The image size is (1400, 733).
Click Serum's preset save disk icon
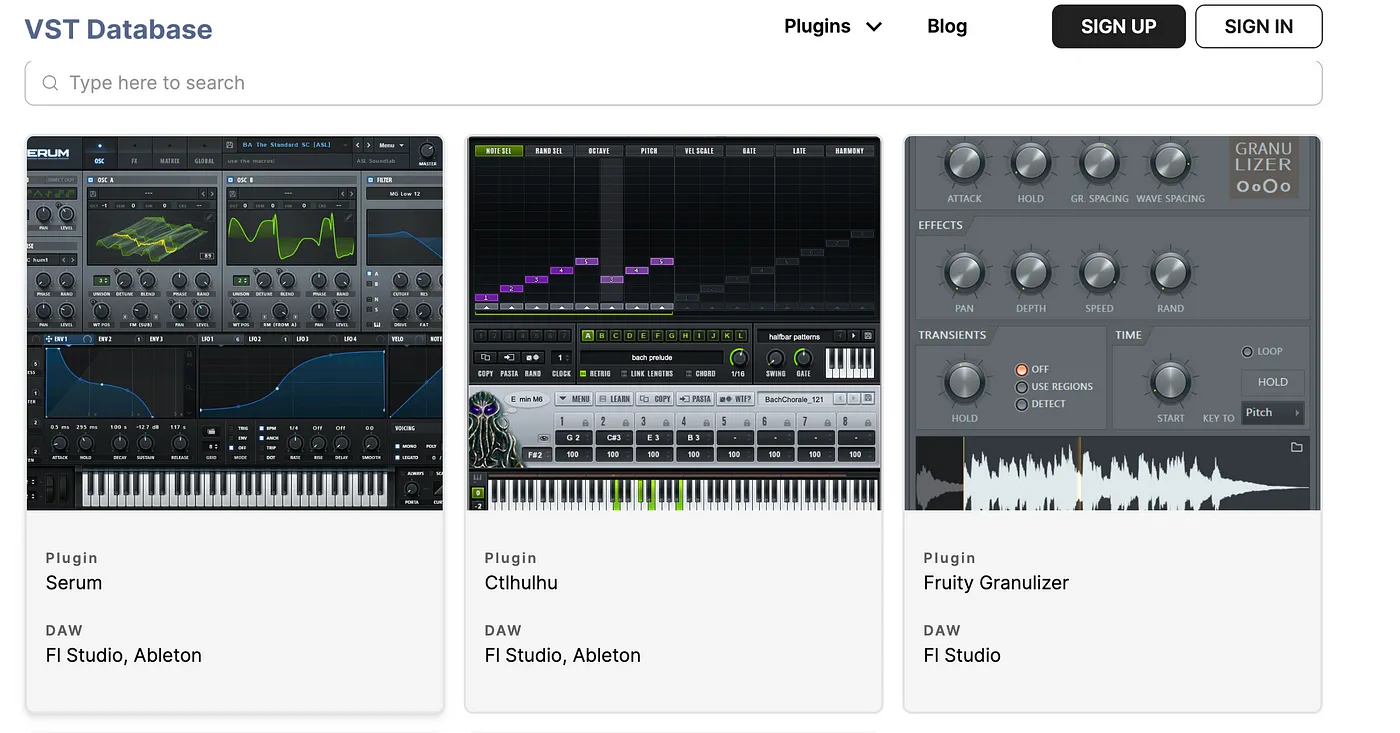point(230,145)
